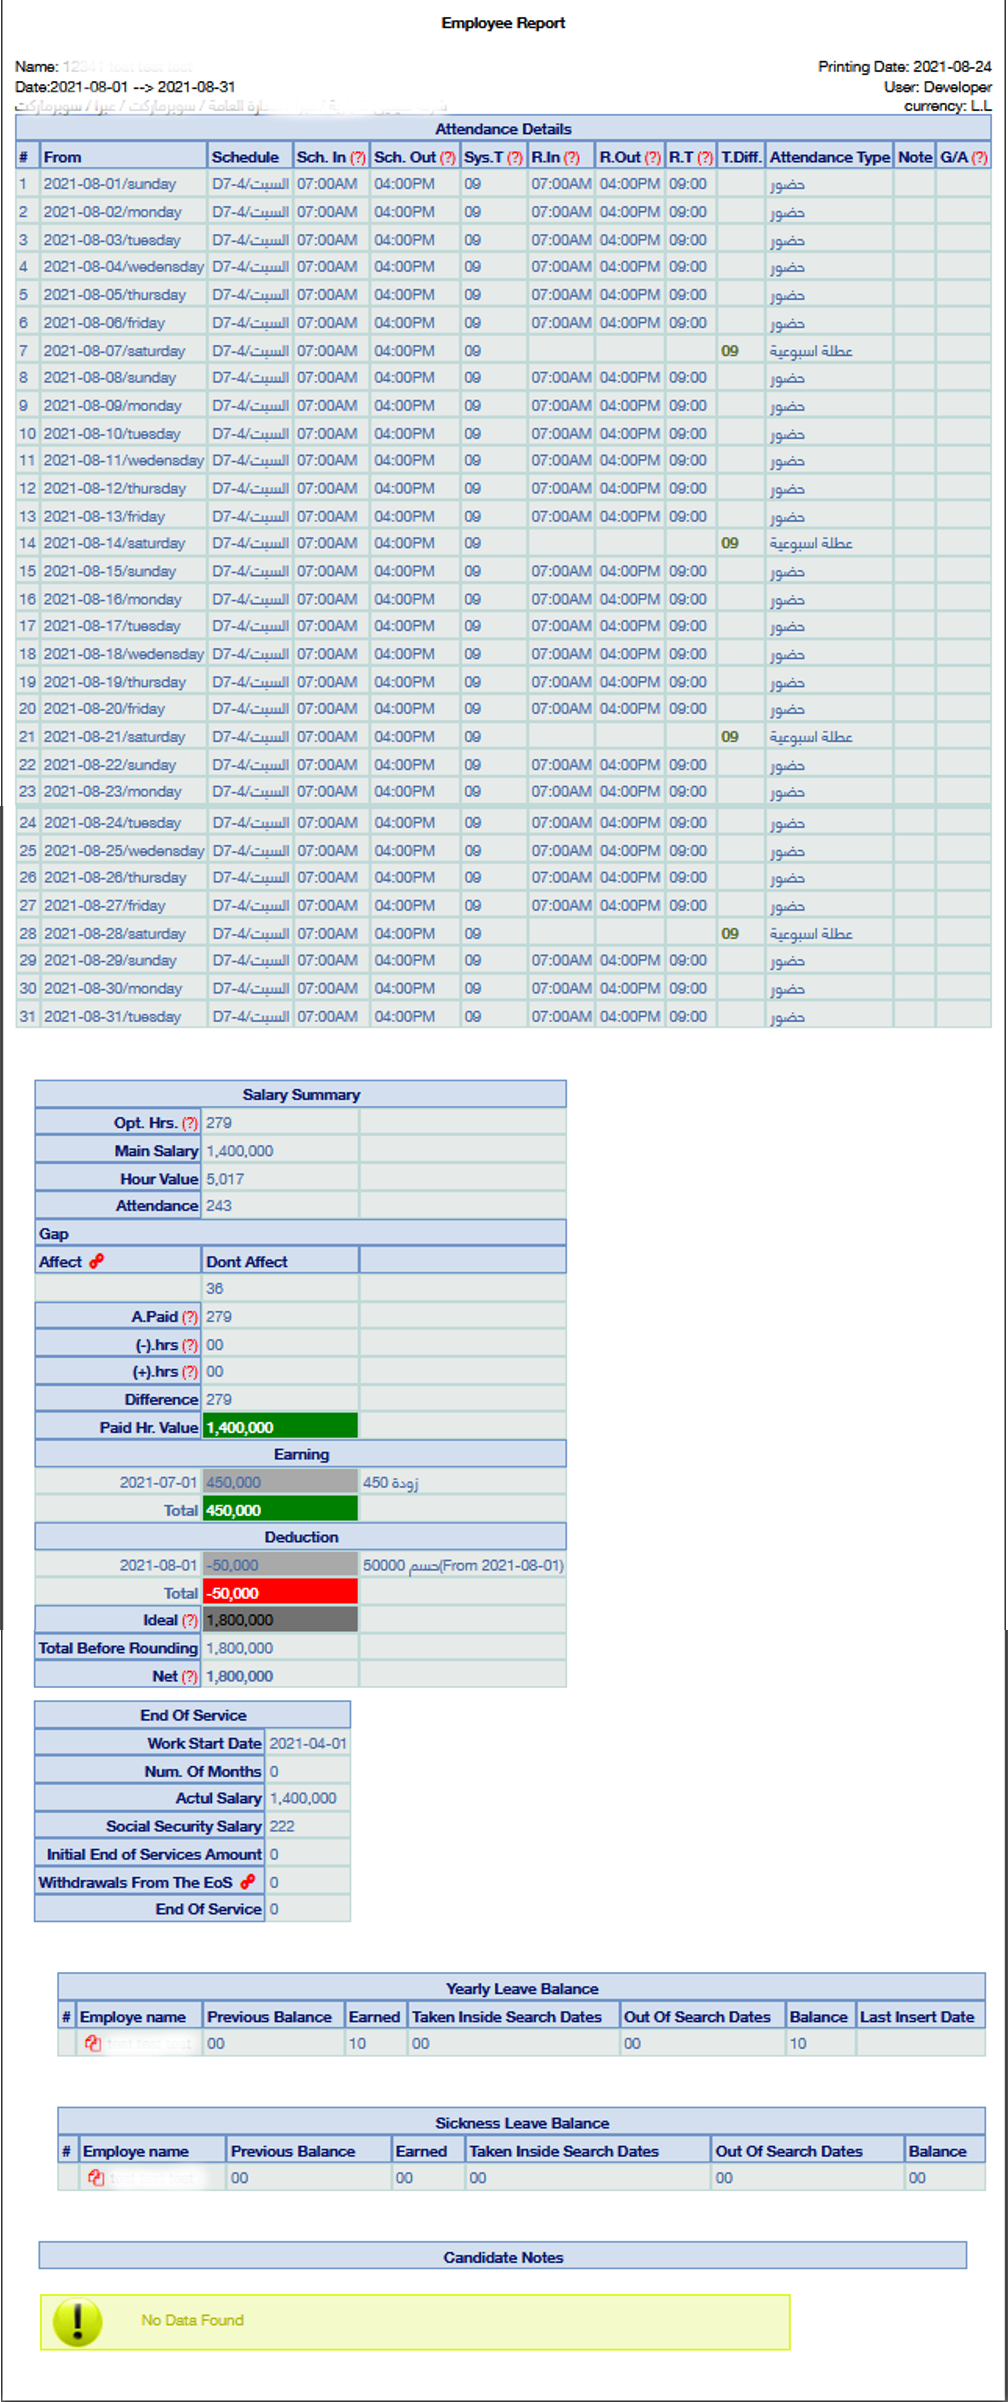The height and width of the screenshot is (2402, 1008).
Task: Click the link icon beside Withdrawals From The EoS
Action: (x=247, y=1881)
